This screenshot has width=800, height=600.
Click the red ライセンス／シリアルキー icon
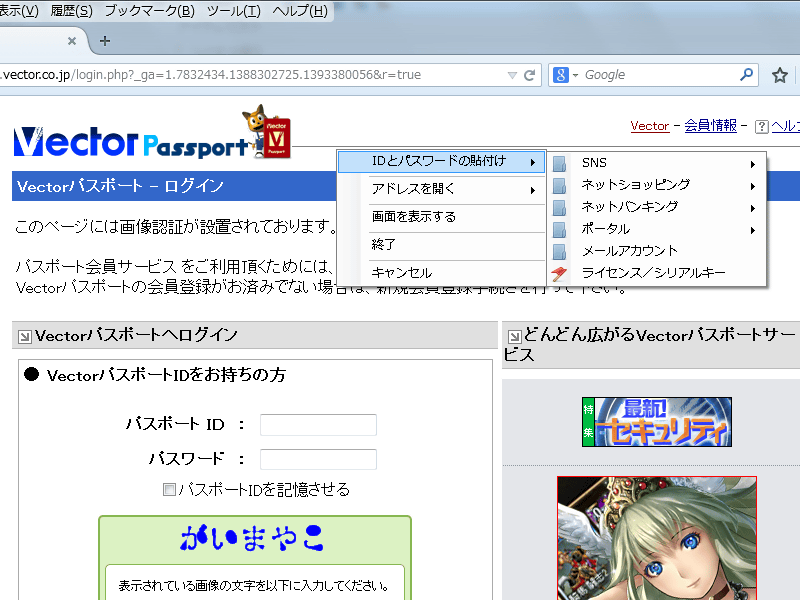pos(559,274)
